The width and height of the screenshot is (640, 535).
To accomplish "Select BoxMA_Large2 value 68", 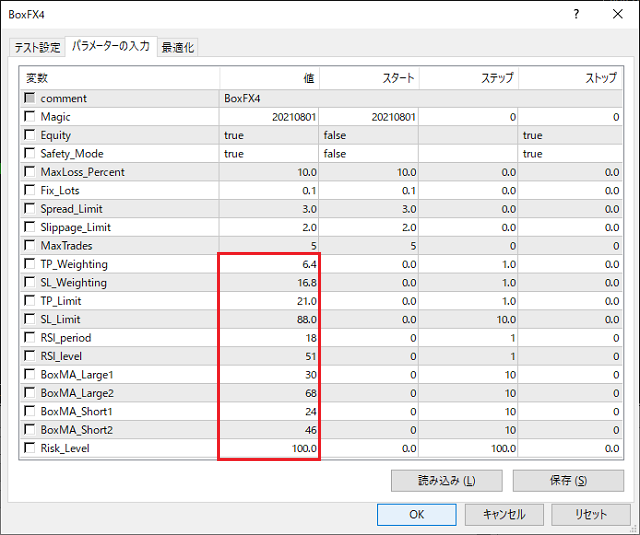I will pos(269,393).
